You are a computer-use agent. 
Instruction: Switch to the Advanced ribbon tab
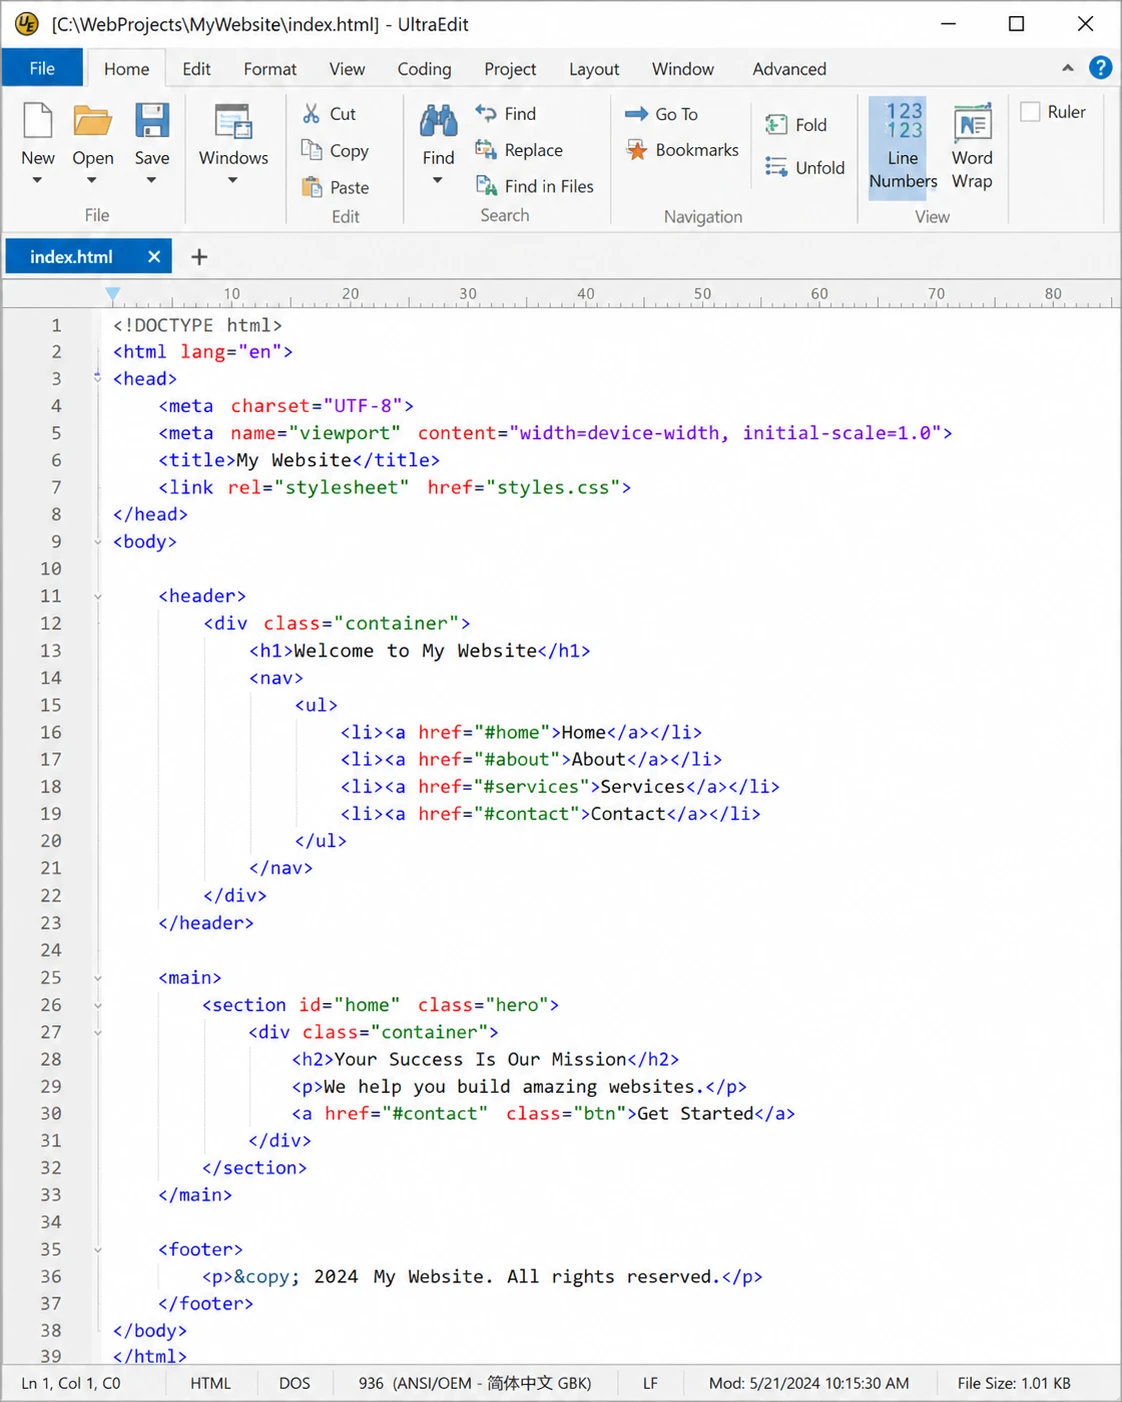click(789, 69)
